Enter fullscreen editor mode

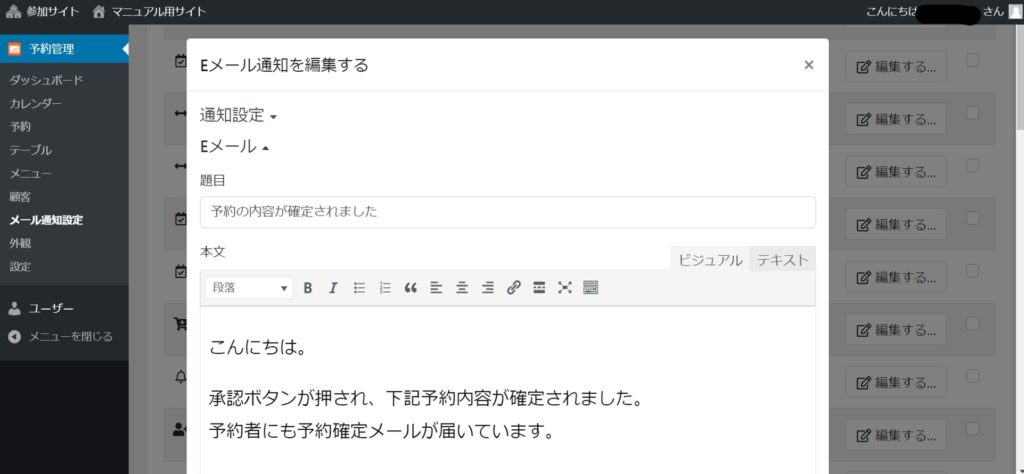pos(565,288)
